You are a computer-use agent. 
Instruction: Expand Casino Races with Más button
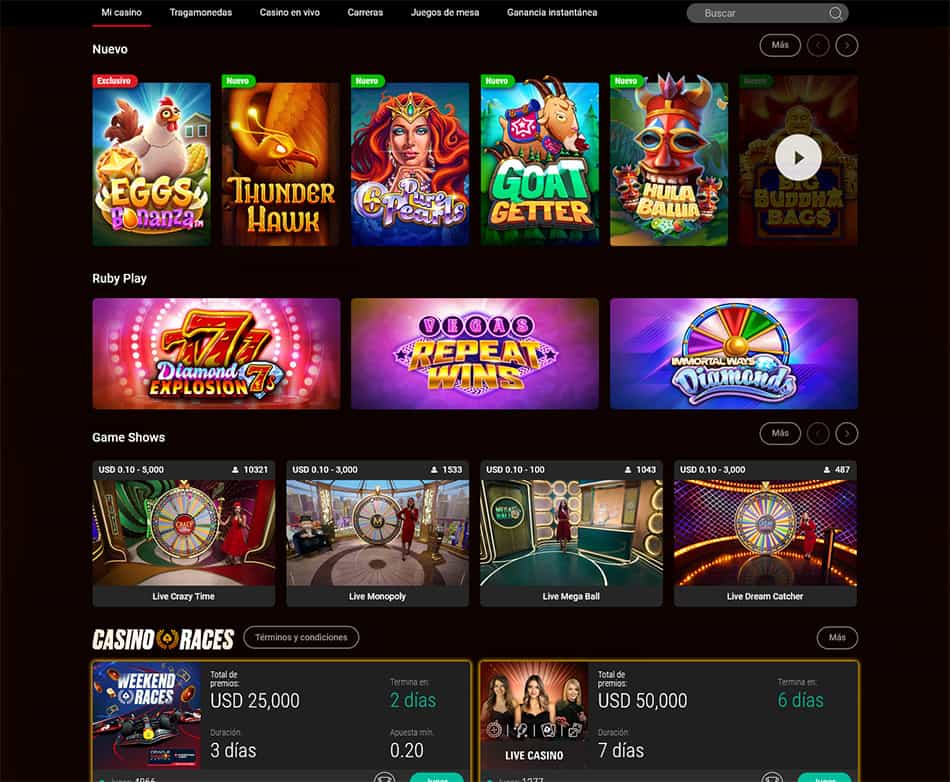(837, 637)
